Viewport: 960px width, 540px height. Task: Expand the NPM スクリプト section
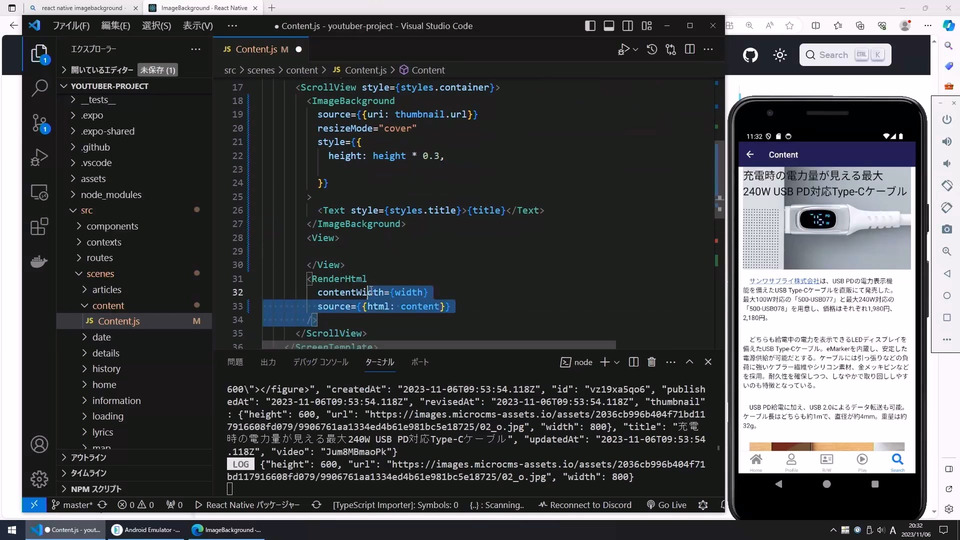coord(96,489)
